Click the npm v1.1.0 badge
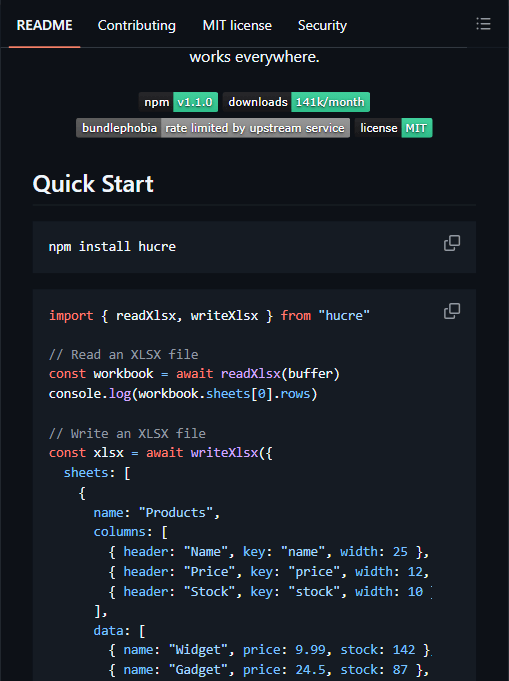 [178, 102]
